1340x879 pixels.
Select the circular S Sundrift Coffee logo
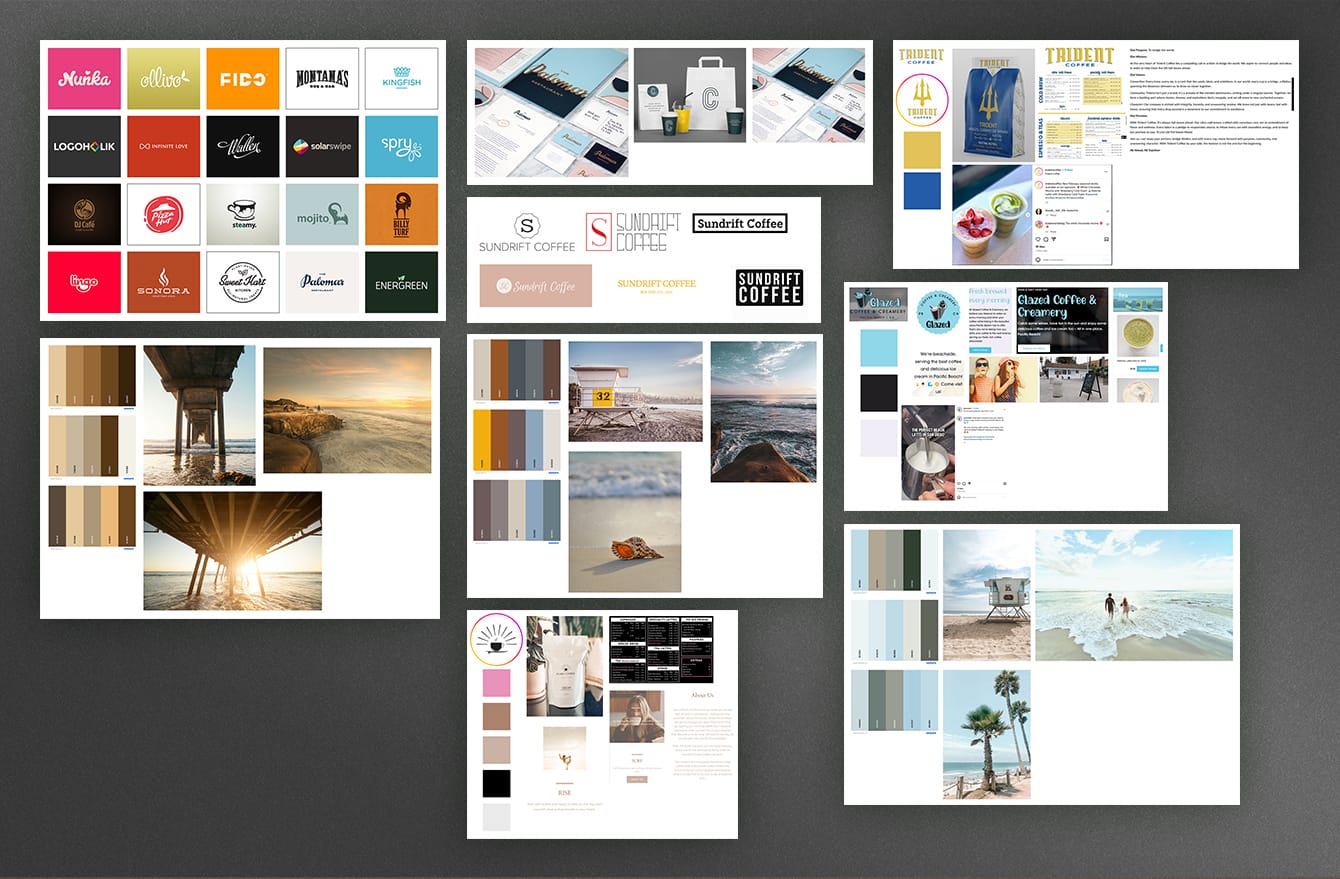click(x=527, y=232)
